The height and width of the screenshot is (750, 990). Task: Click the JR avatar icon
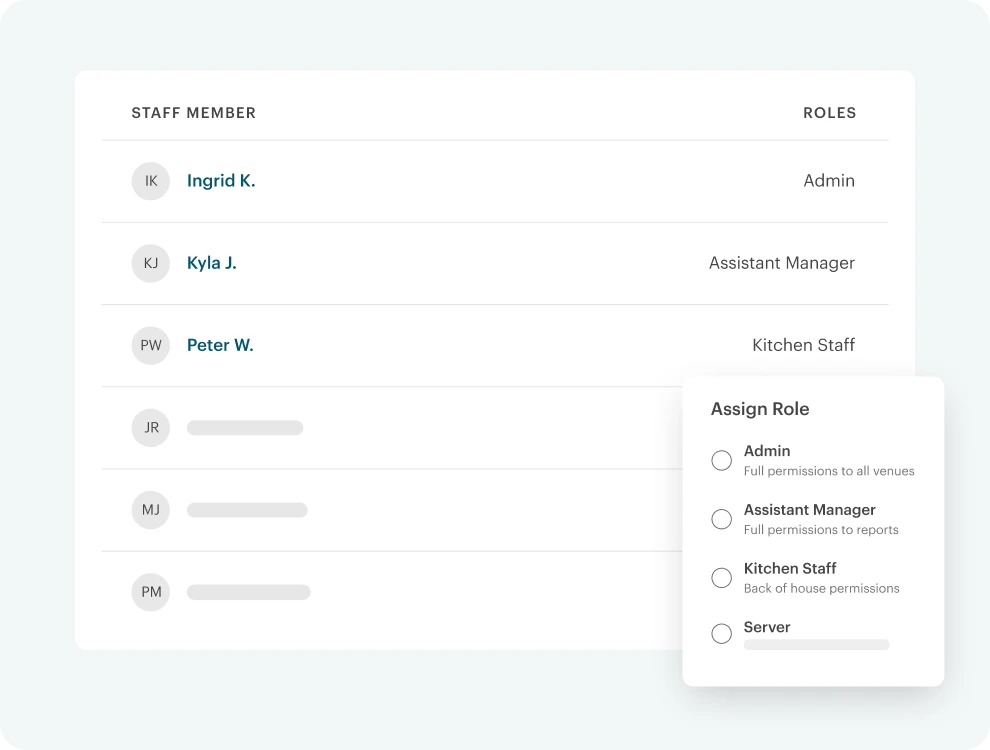coord(150,427)
